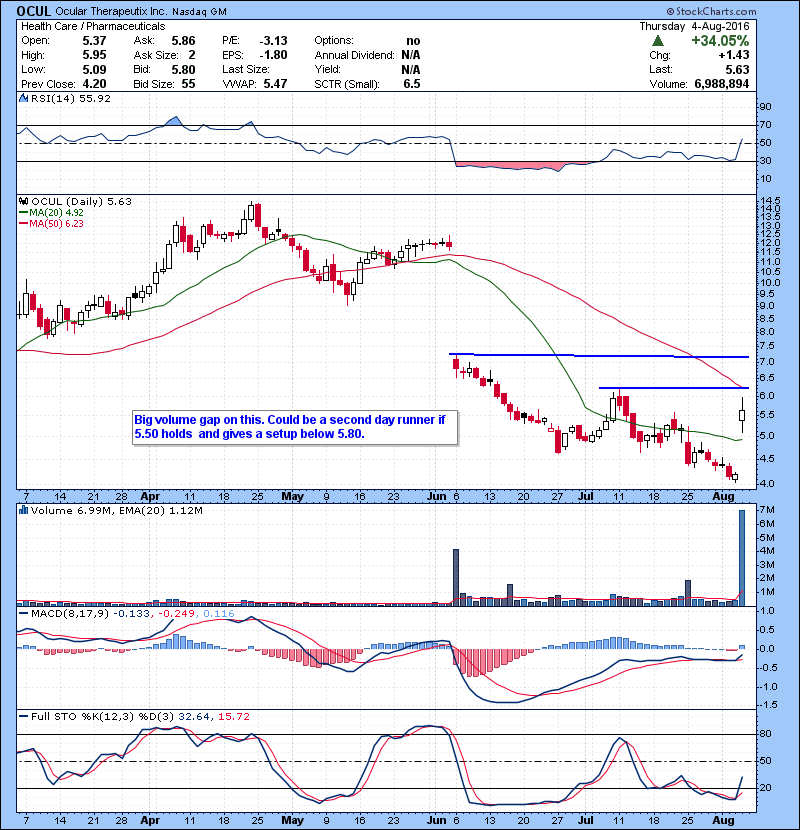The width and height of the screenshot is (800, 830).
Task: Click the Apr label on the price chart axis
Action: [150, 497]
